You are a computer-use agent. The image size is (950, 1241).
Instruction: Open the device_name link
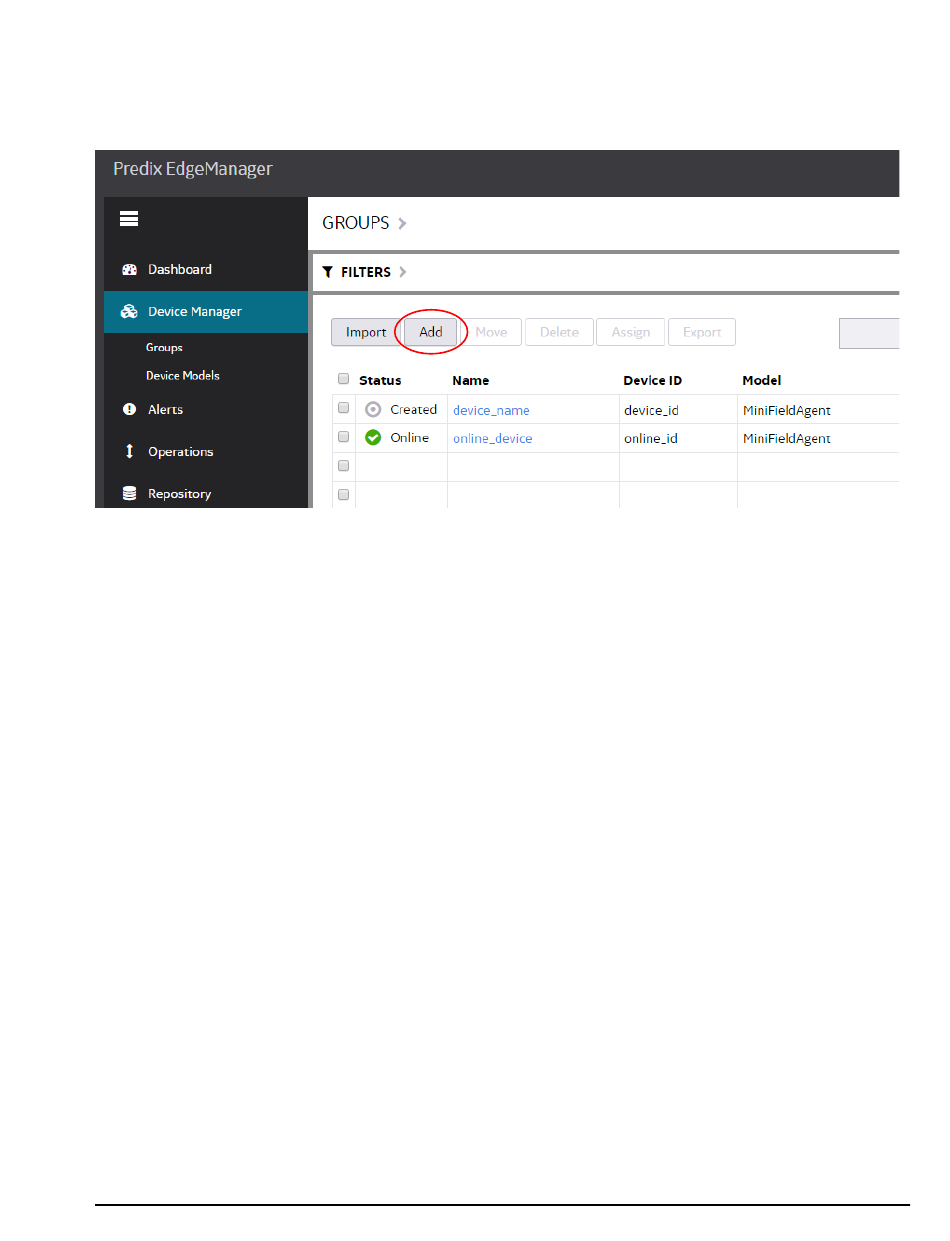coord(491,410)
